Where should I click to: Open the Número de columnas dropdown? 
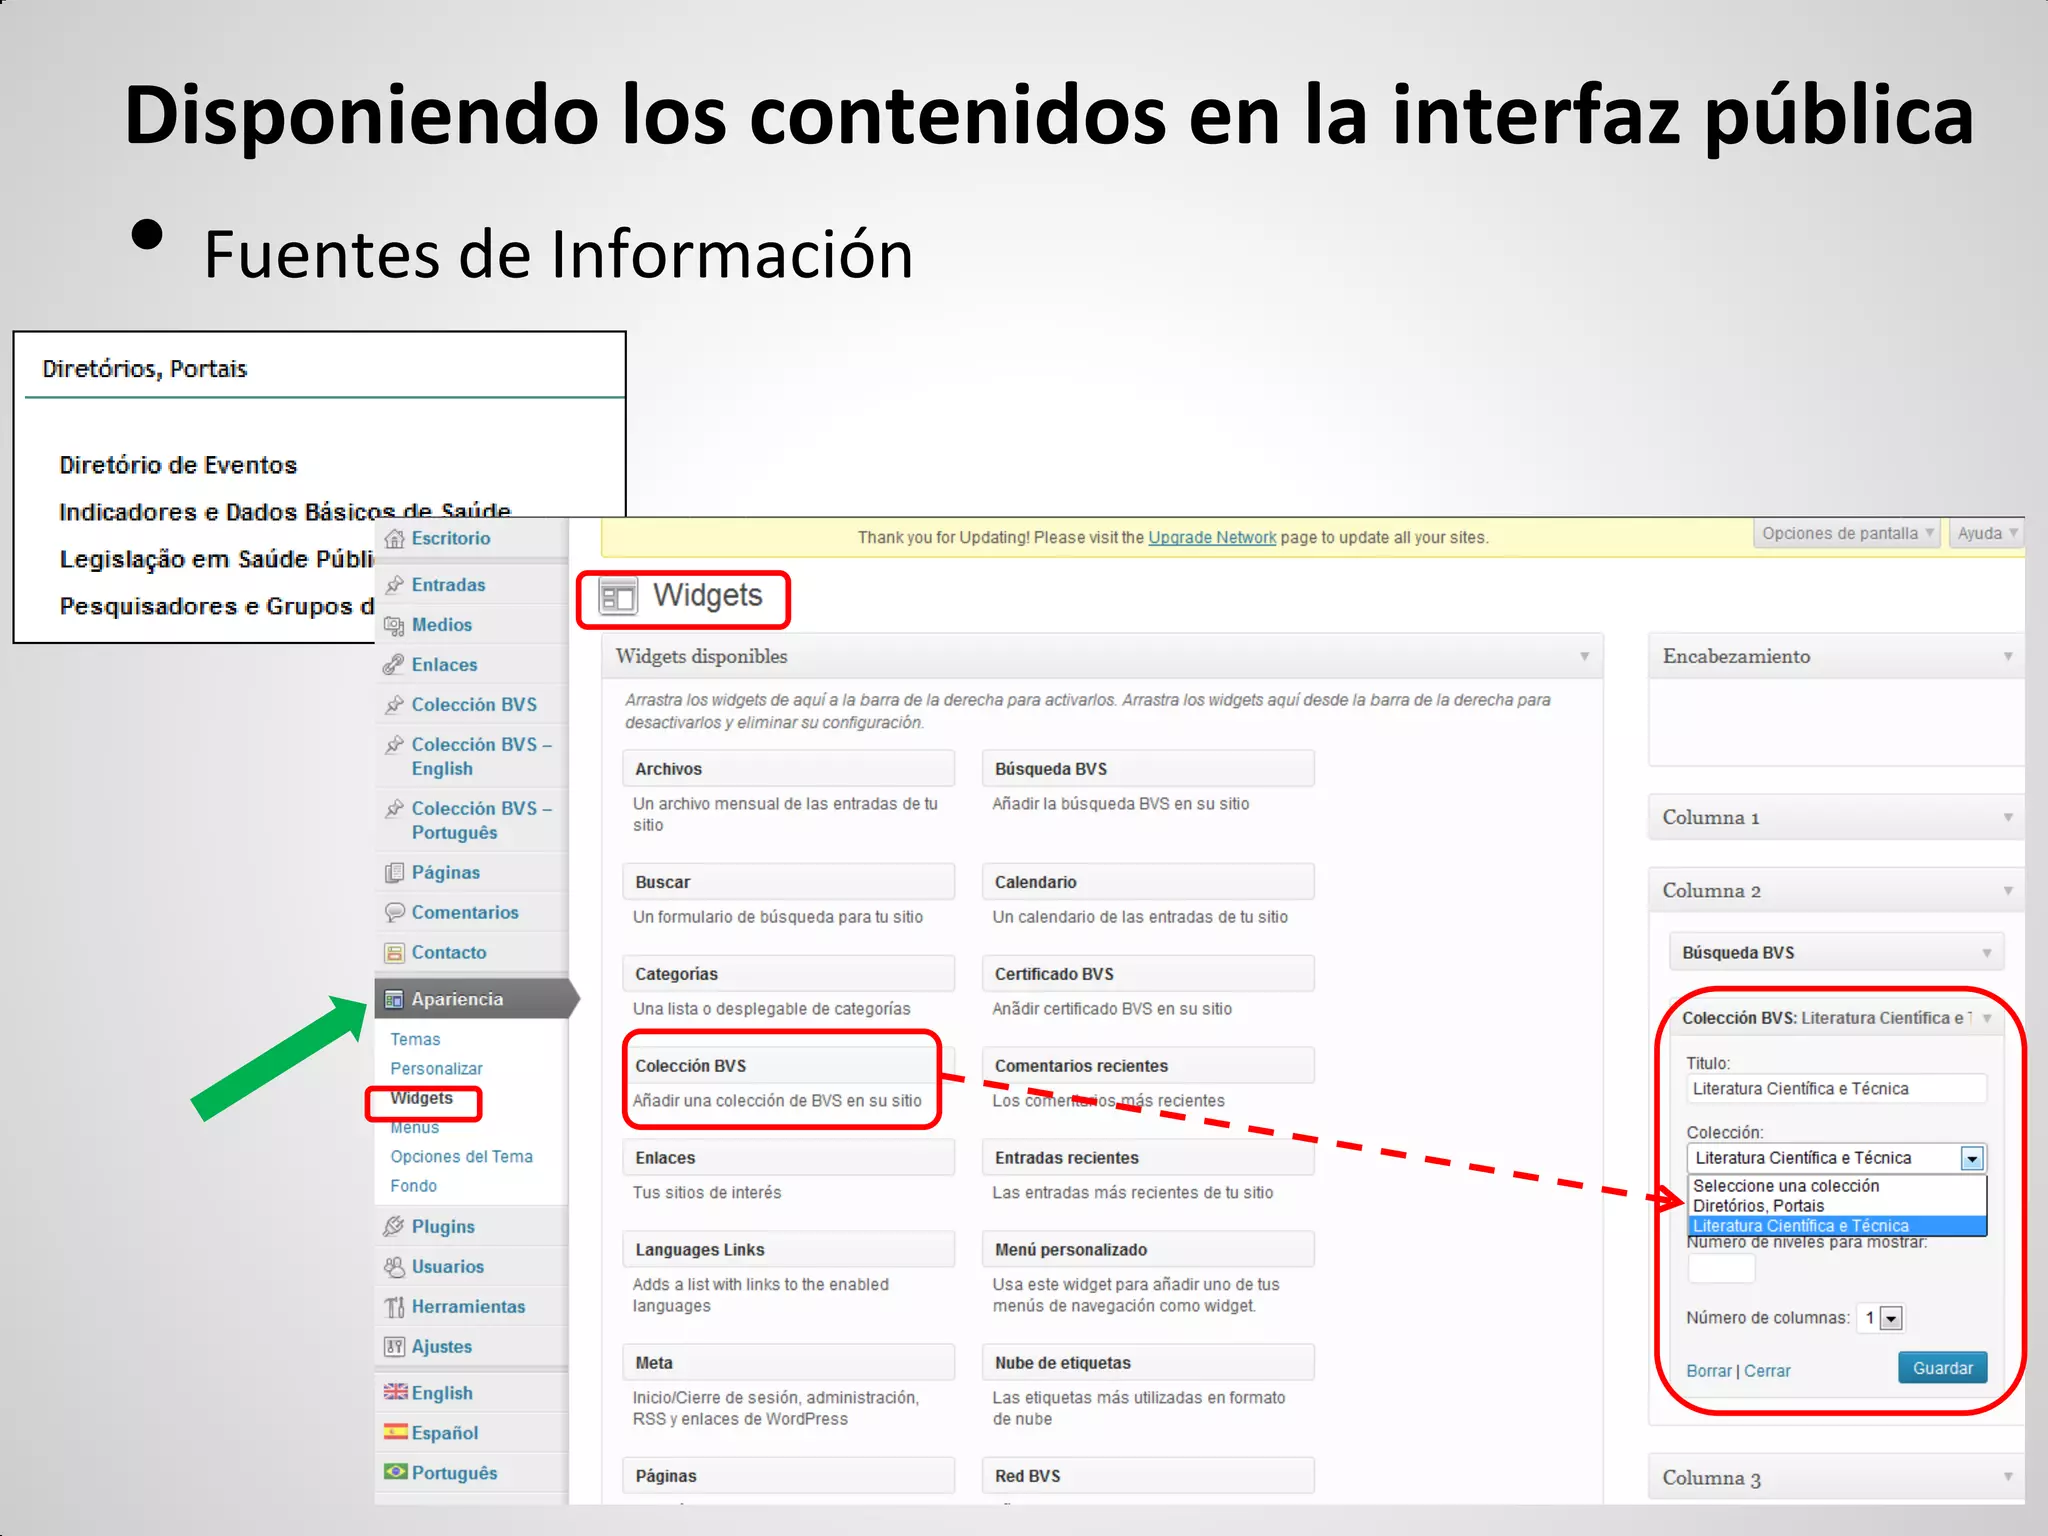click(x=1891, y=1318)
